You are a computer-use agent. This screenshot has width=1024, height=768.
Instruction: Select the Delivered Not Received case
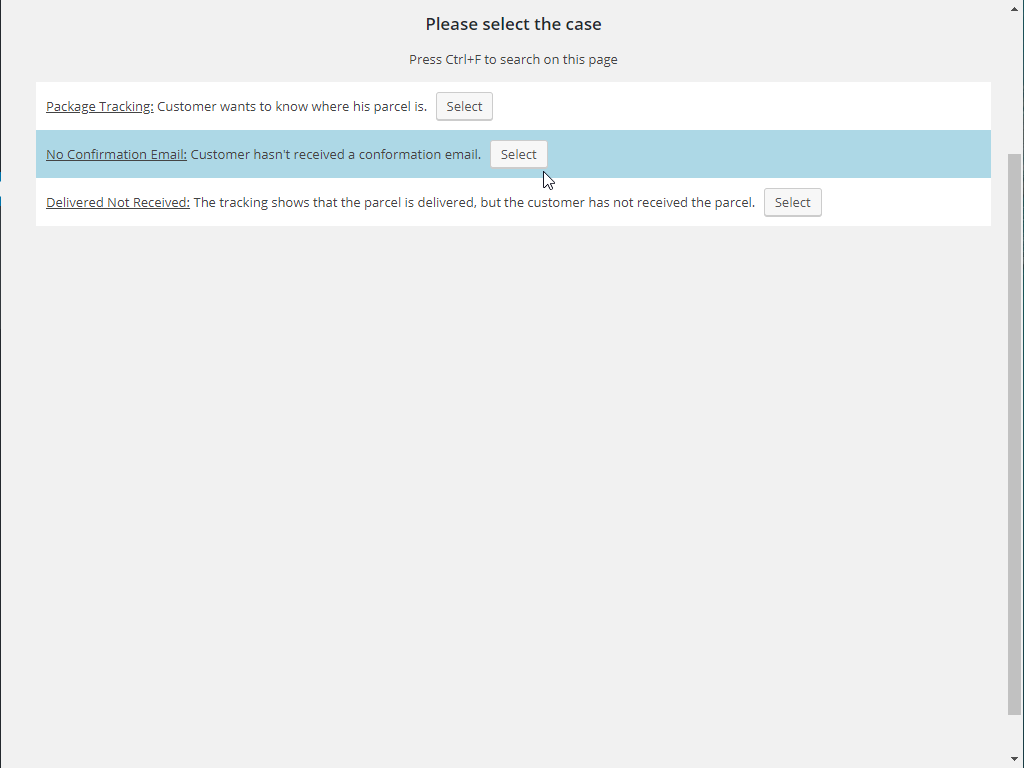pos(792,202)
